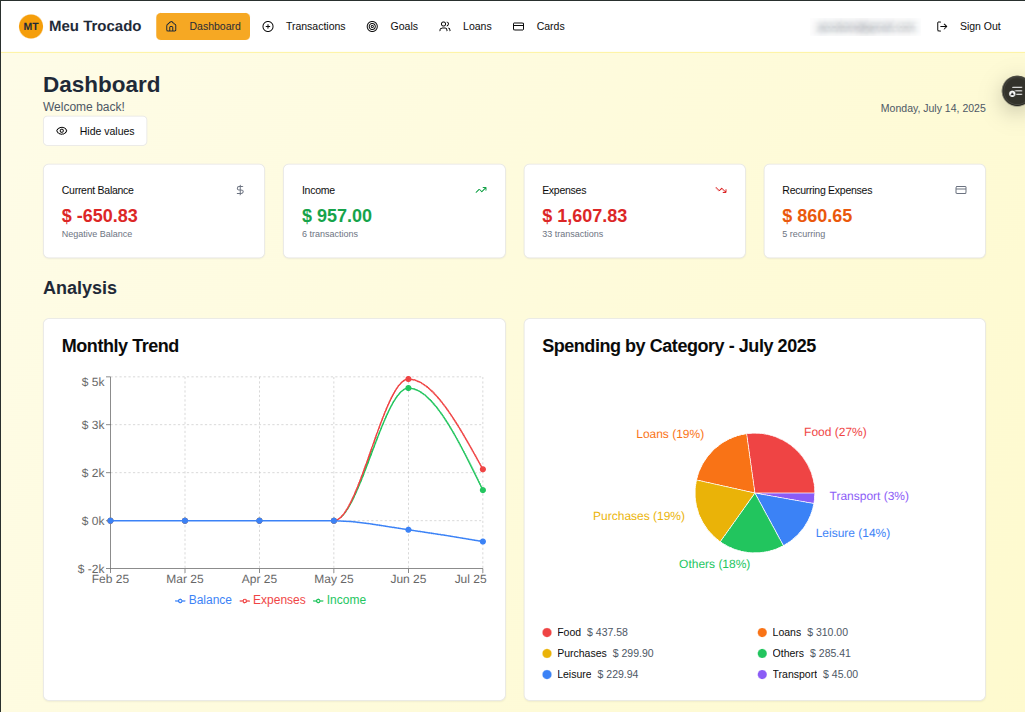Click the red Food slice of pie chart
This screenshot has height=712, width=1025.
[x=780, y=461]
